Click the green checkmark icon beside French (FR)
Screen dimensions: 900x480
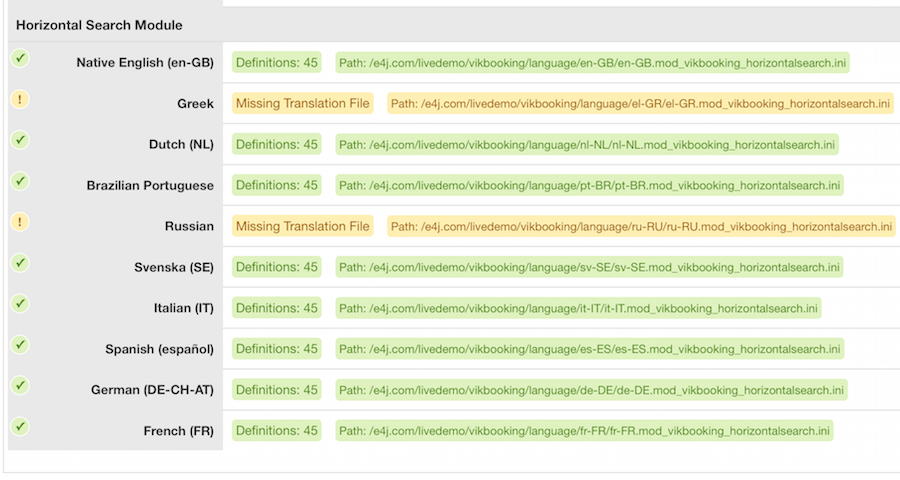pos(20,427)
